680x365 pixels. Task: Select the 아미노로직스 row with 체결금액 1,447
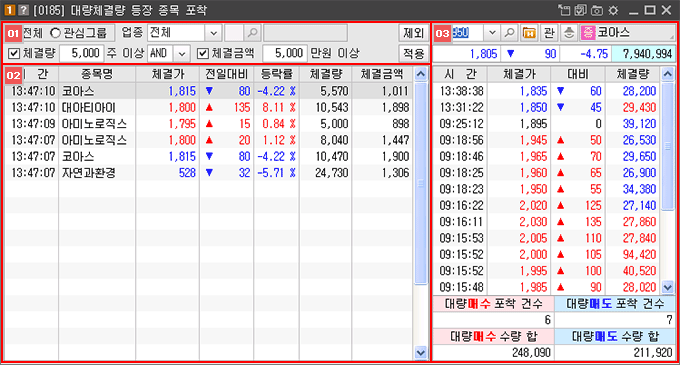pyautogui.click(x=209, y=140)
